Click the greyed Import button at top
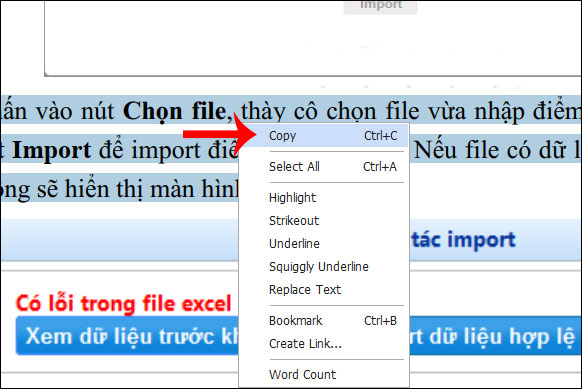 (380, 6)
